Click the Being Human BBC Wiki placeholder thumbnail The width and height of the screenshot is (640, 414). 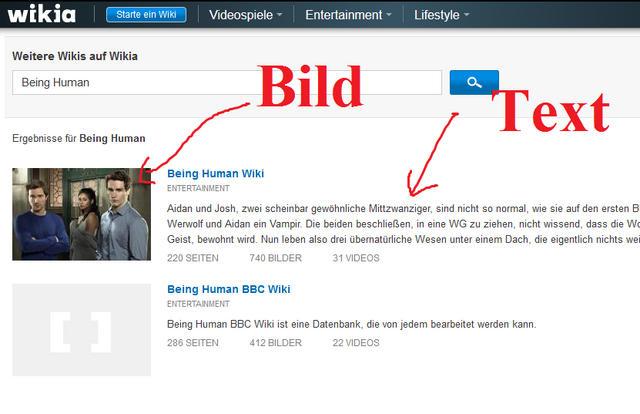(x=81, y=330)
